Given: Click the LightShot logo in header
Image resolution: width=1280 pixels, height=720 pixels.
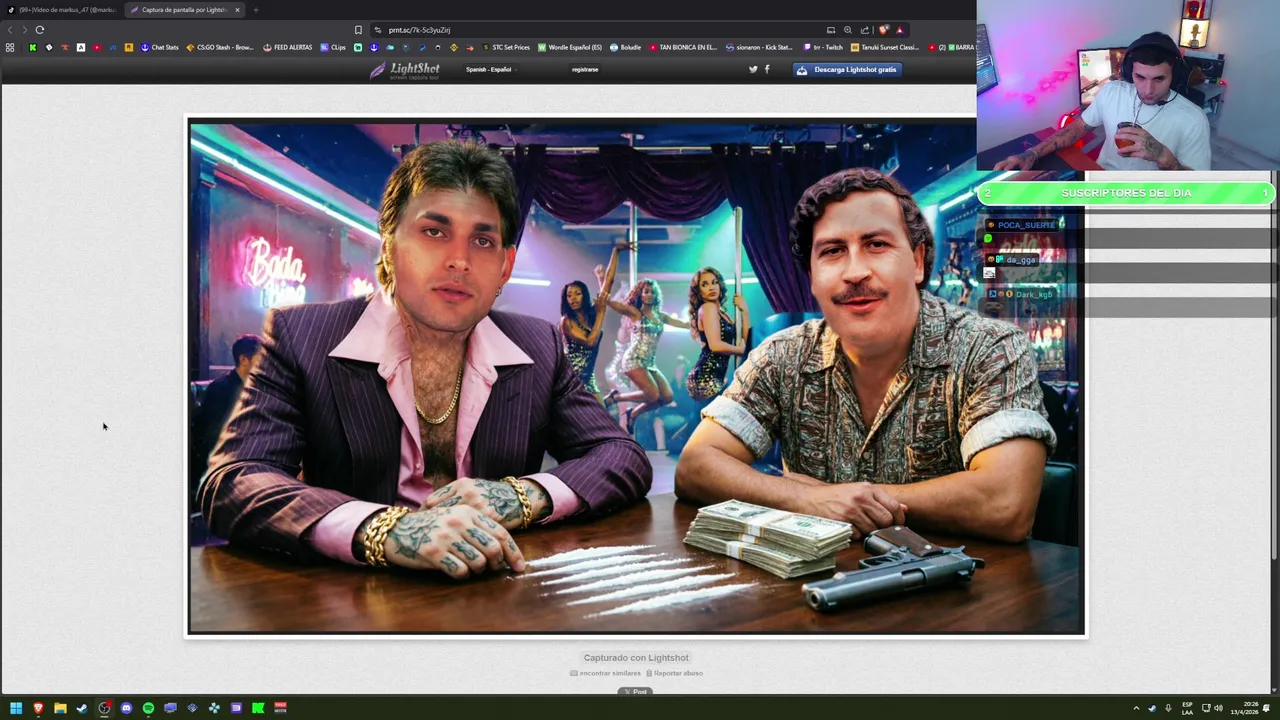Looking at the screenshot, I should (x=404, y=70).
